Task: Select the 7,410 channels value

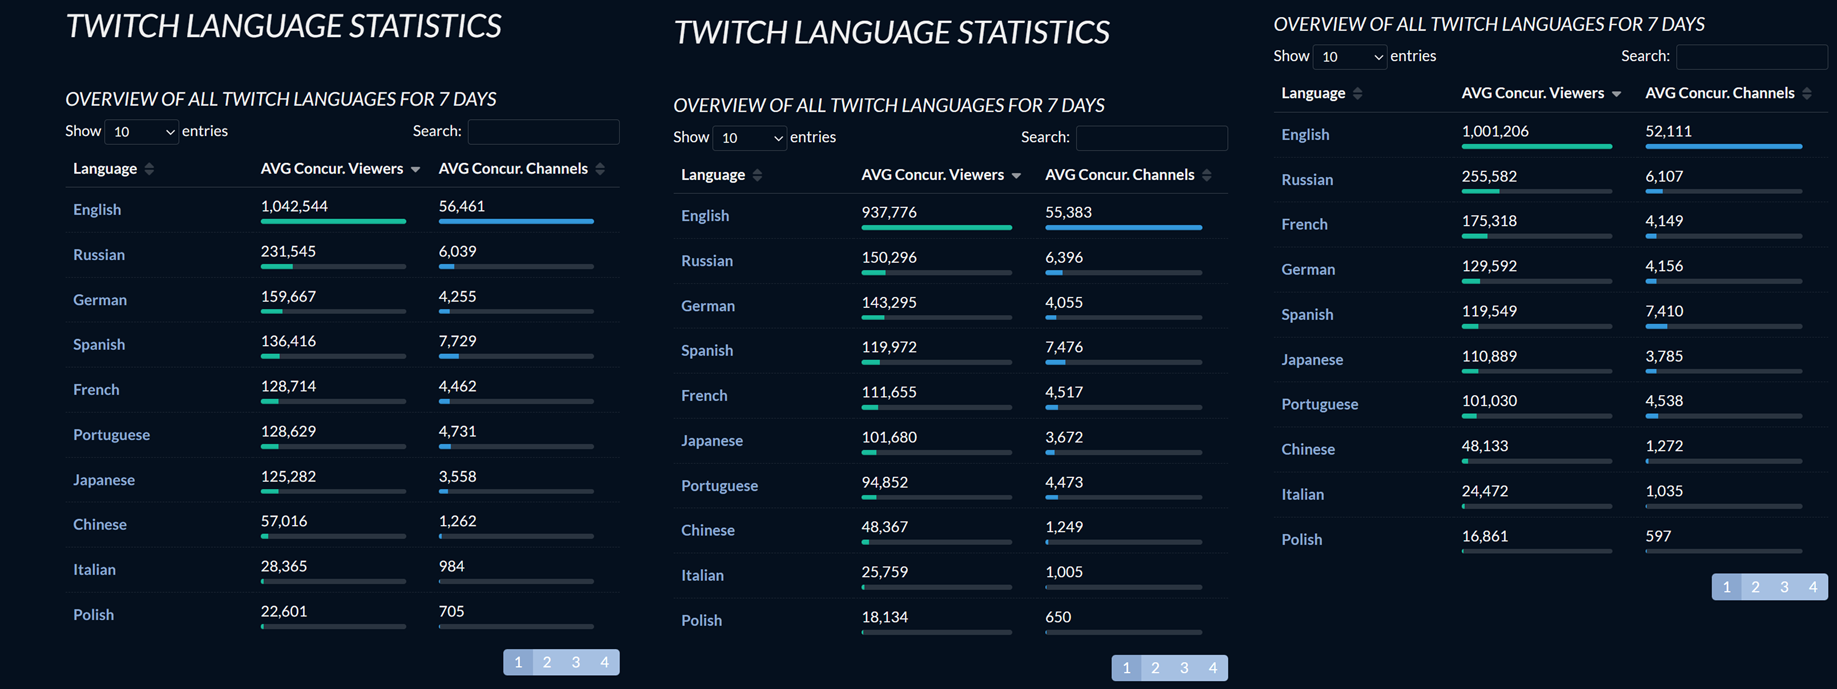Action: [x=1664, y=311]
